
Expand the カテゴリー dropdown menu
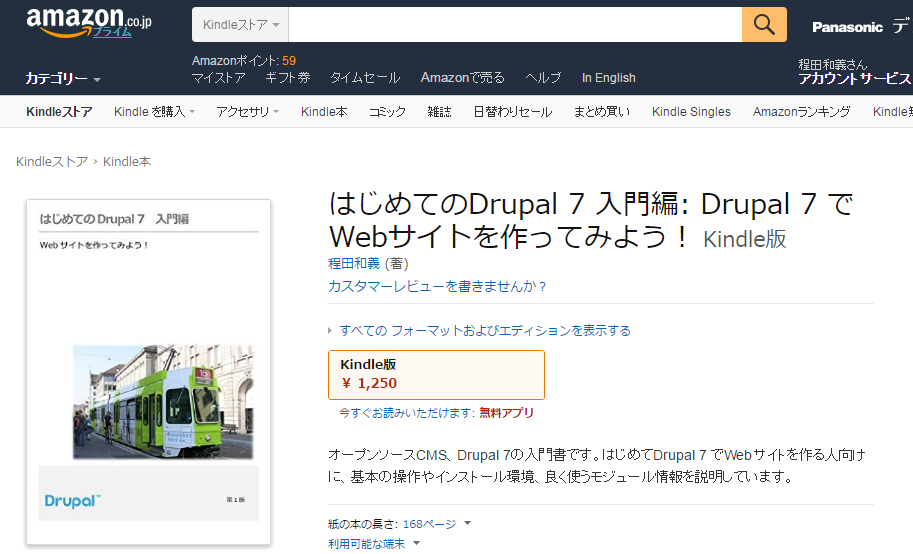(x=63, y=79)
